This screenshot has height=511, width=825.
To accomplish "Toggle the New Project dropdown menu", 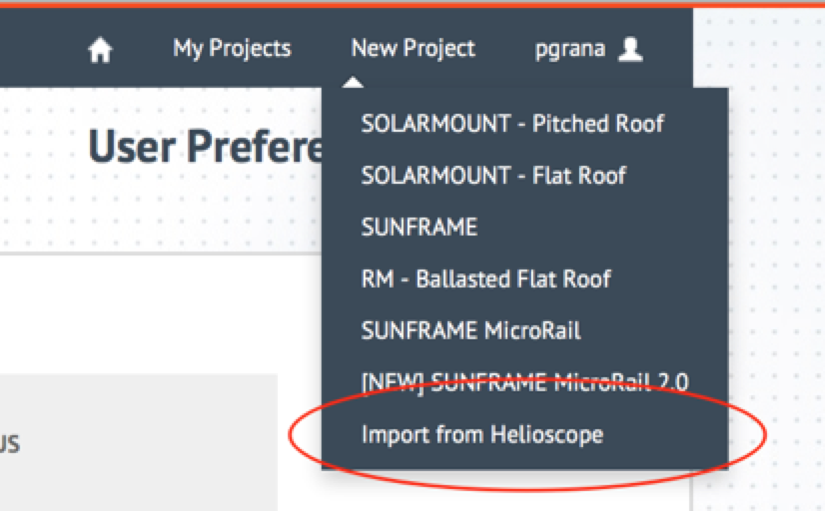I will (x=413, y=48).
